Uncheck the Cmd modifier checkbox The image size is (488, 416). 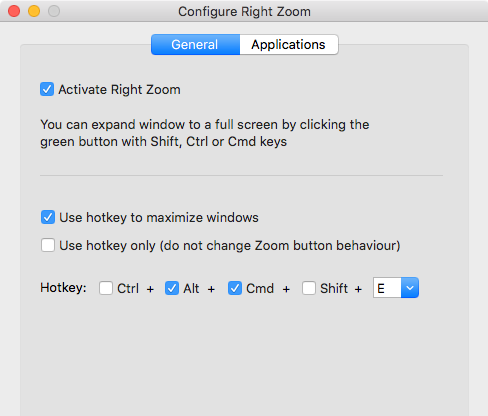click(235, 288)
